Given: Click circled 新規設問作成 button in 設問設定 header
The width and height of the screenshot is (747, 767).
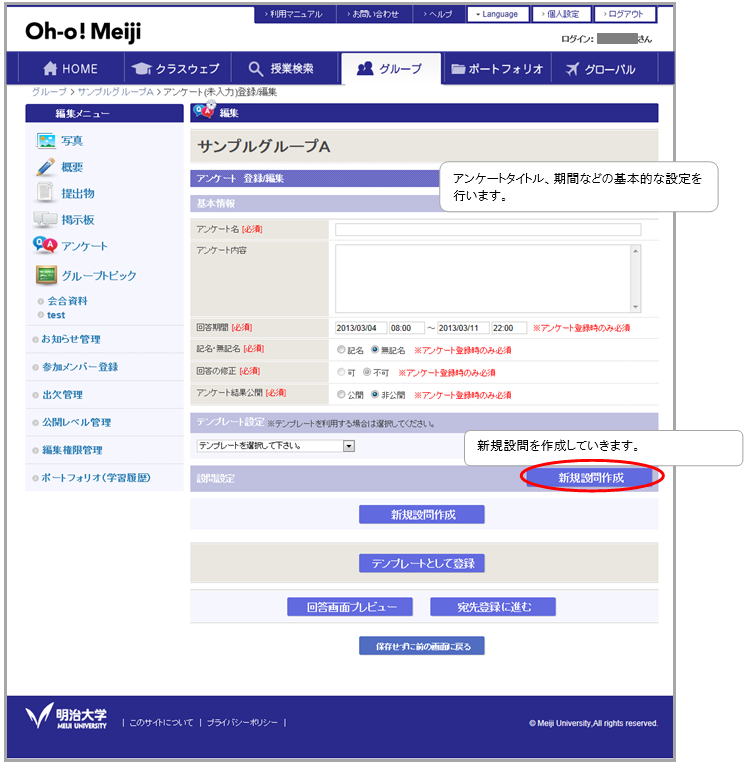Looking at the screenshot, I should coord(591,477).
